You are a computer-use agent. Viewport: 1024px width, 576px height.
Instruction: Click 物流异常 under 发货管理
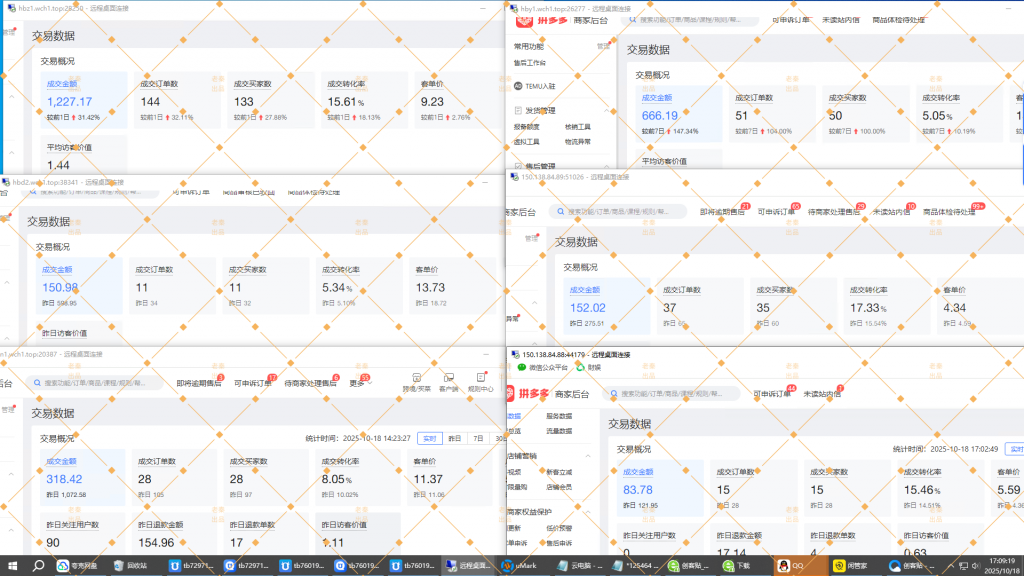coord(578,142)
